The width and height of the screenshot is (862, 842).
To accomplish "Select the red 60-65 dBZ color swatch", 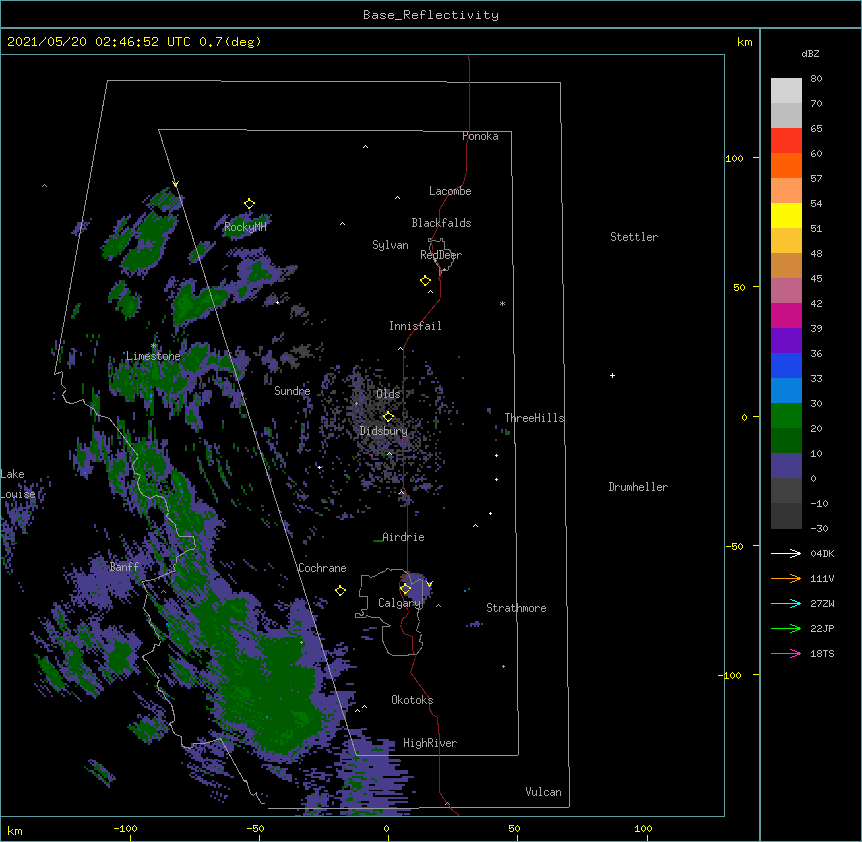I will (x=786, y=140).
